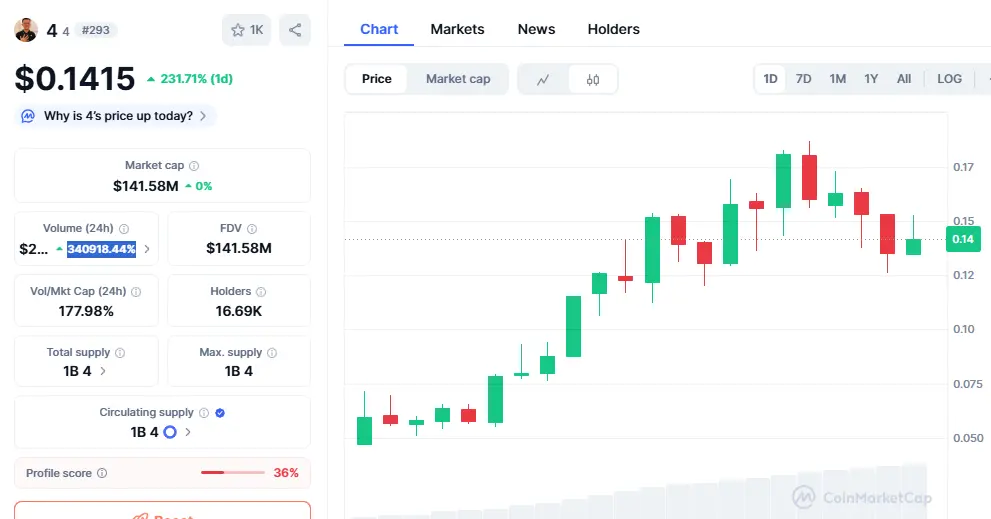Click Profile score info icon
This screenshot has height=519, width=991.
[102, 473]
